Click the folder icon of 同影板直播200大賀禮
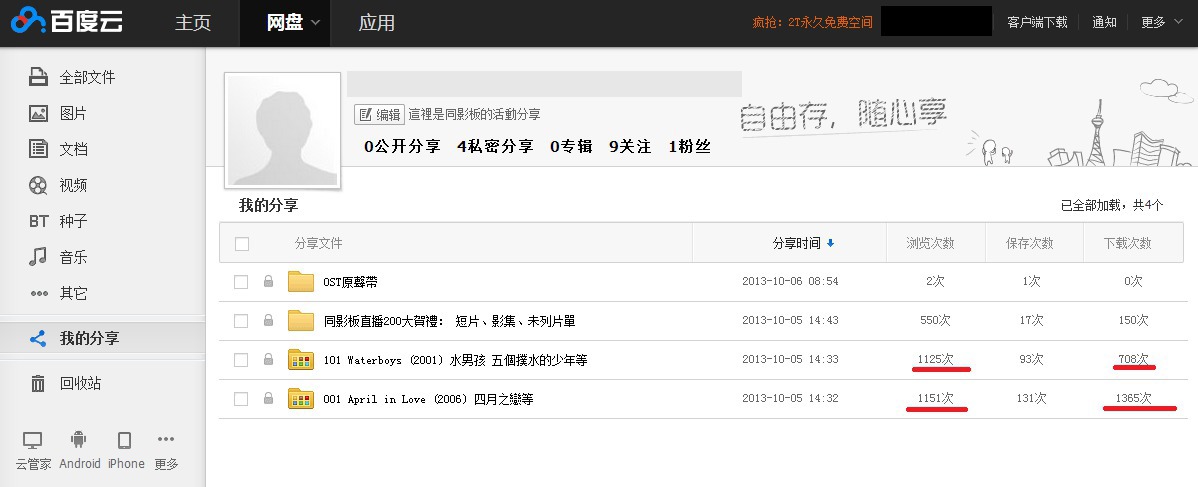 tap(301, 320)
